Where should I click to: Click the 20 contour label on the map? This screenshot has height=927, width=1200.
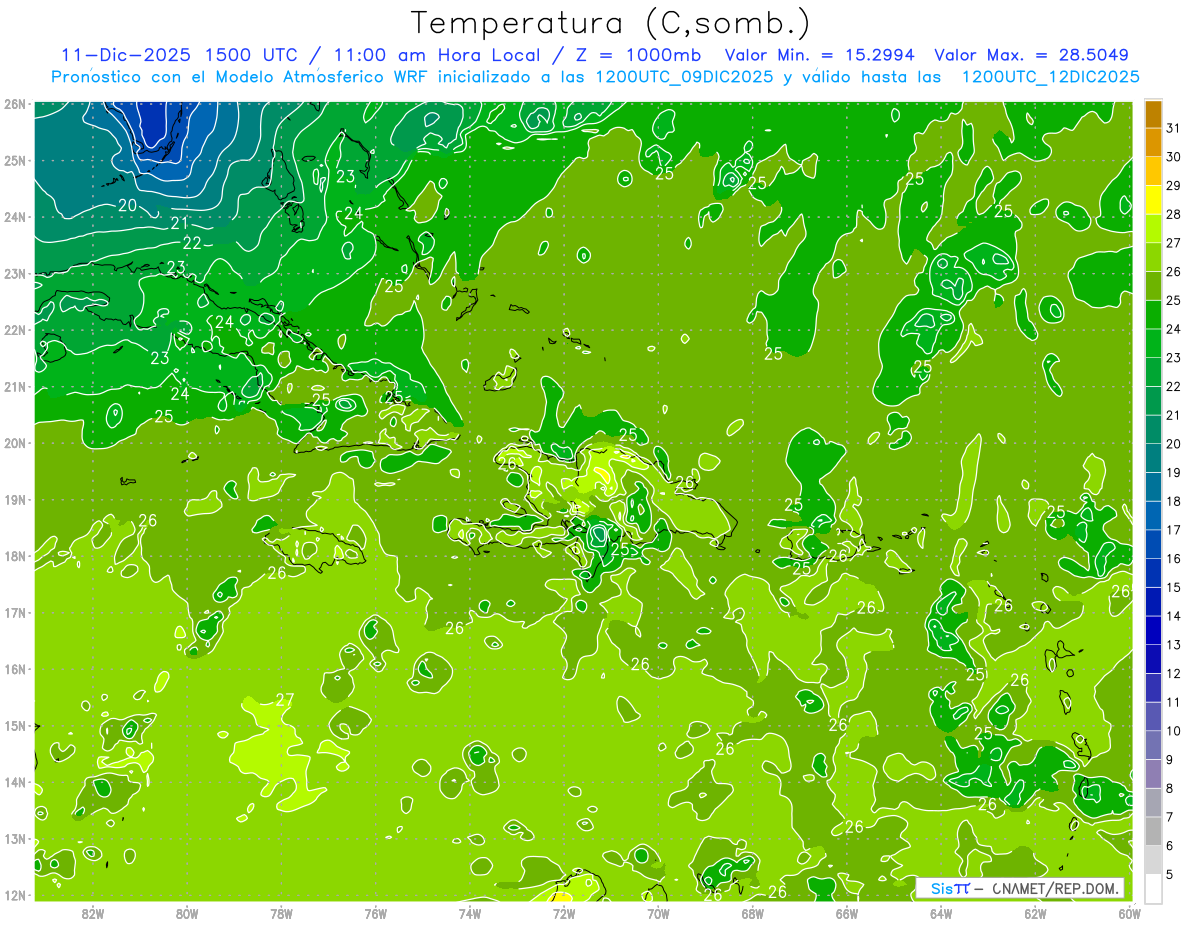128,205
